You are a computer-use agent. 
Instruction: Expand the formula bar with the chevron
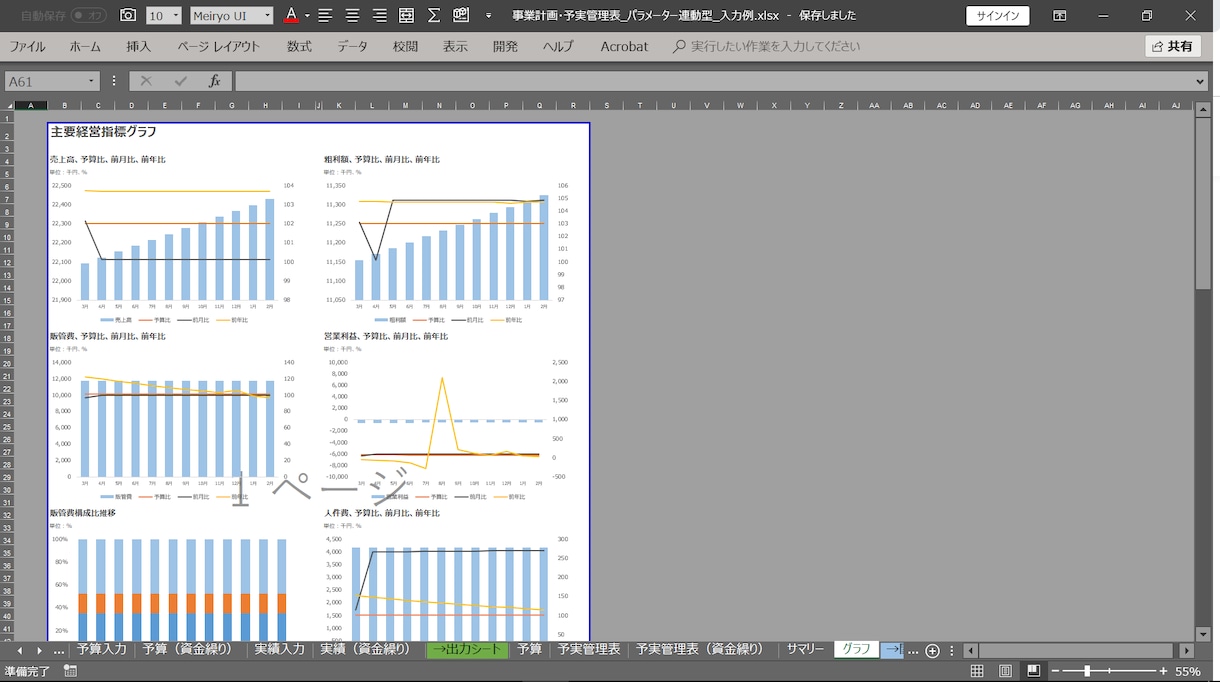(x=1200, y=81)
